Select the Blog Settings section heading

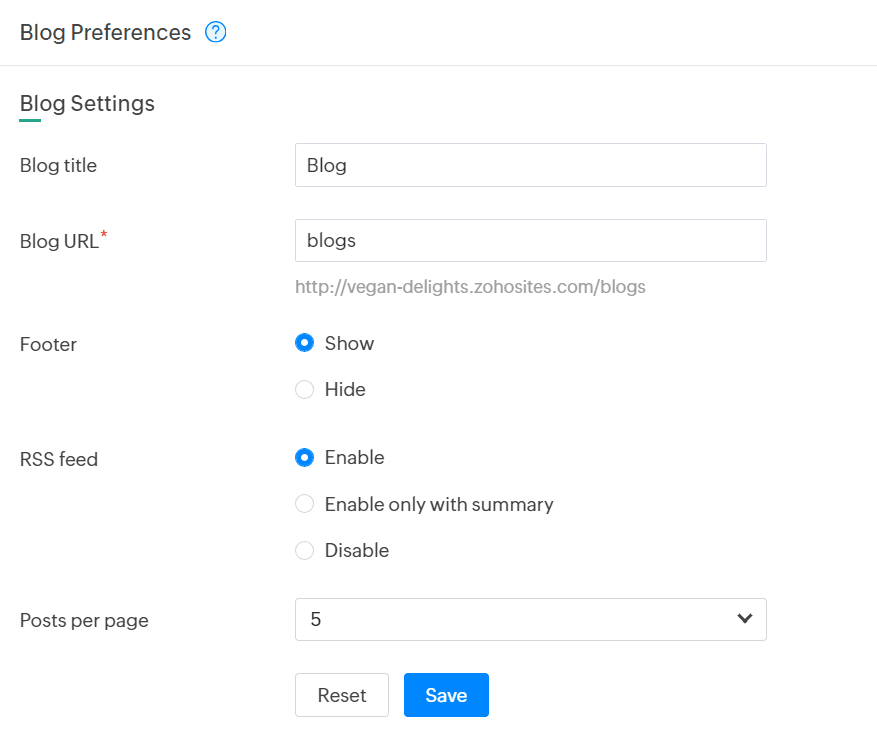[87, 104]
